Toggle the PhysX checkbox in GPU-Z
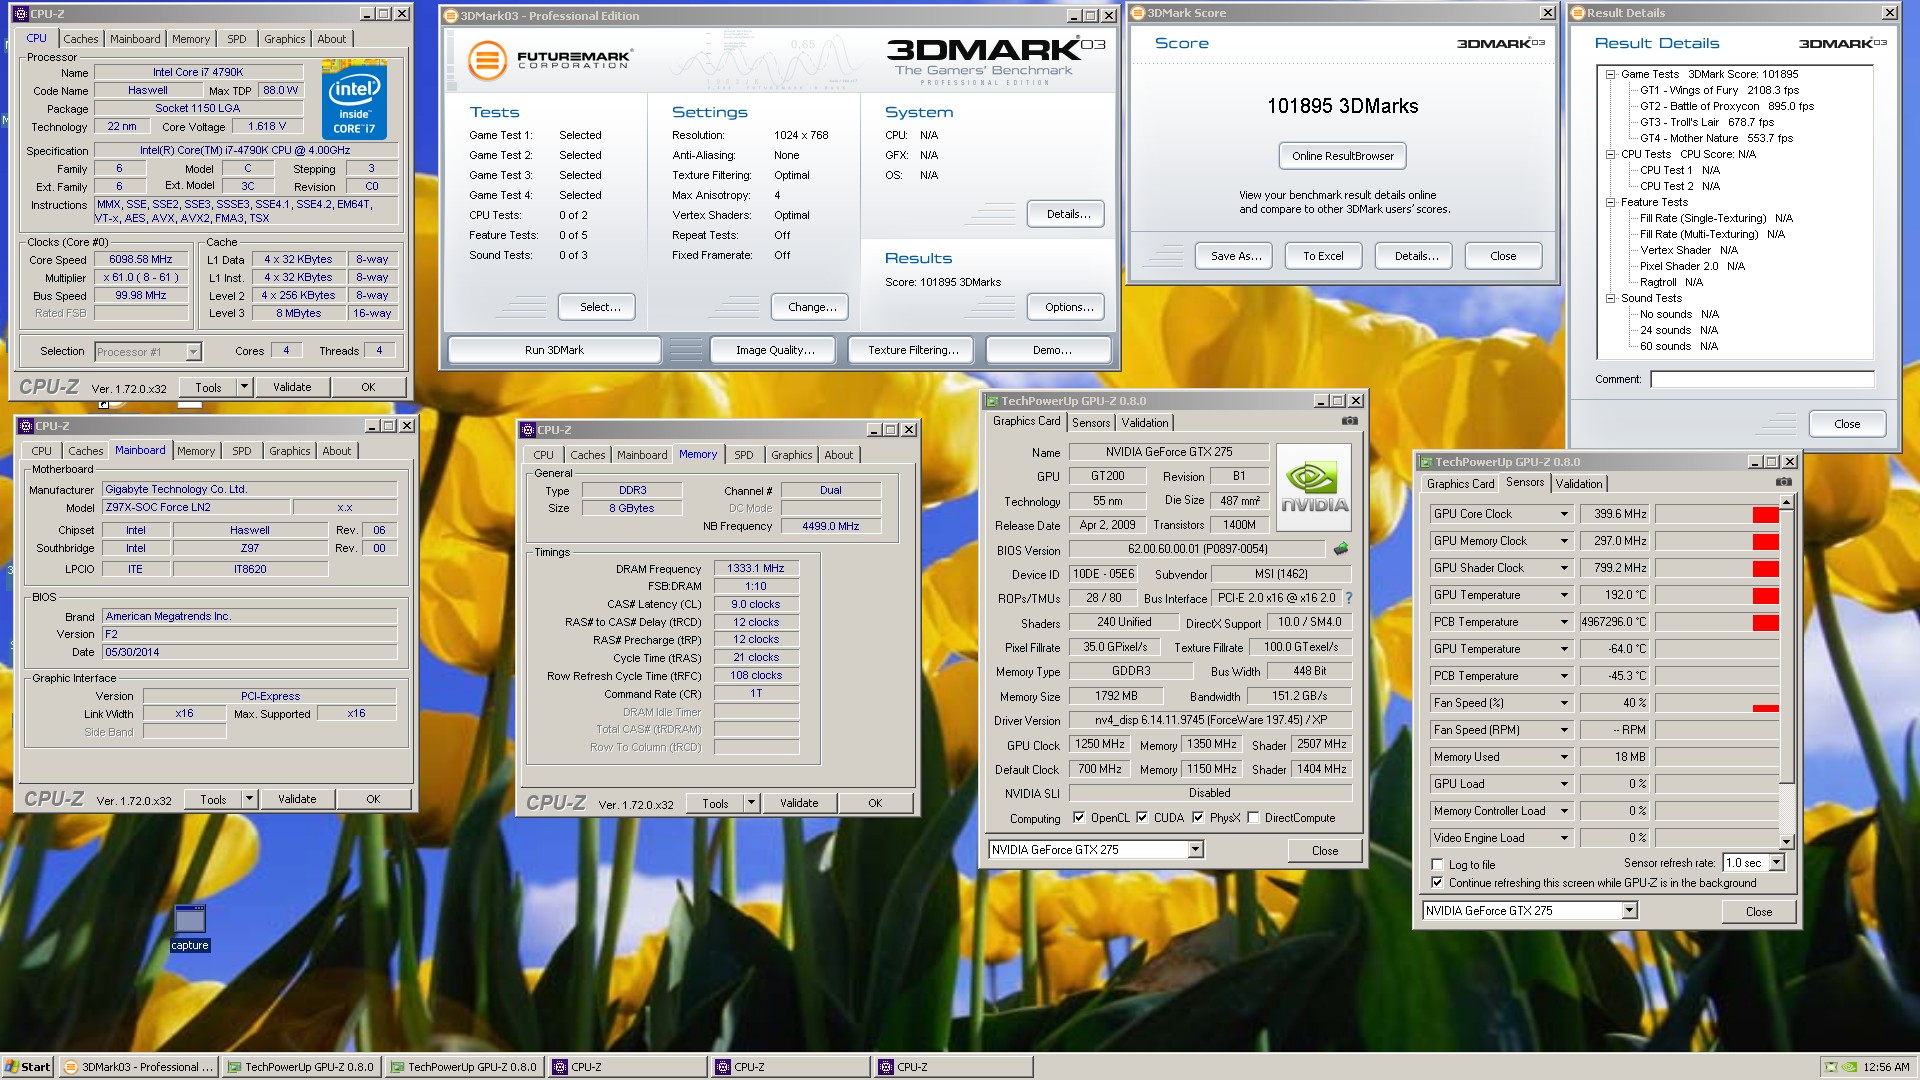Image resolution: width=1920 pixels, height=1080 pixels. coord(1198,818)
